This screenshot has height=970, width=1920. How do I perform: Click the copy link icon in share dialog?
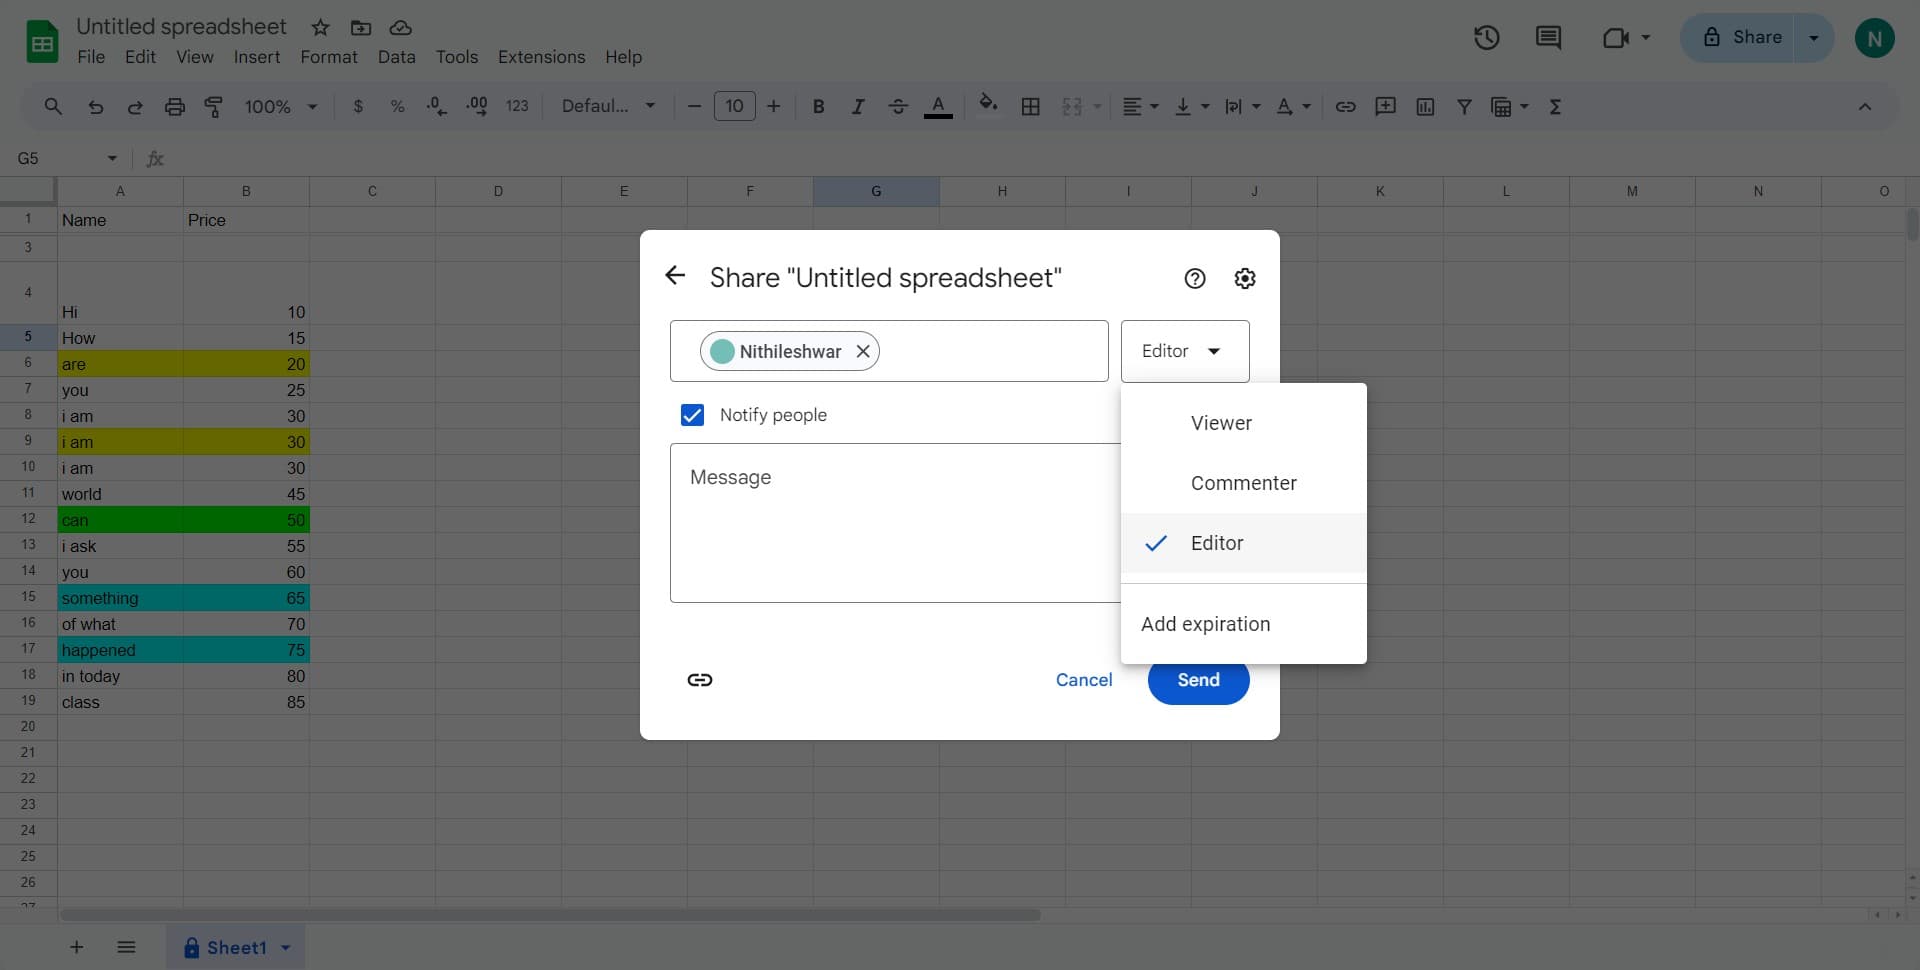tap(699, 680)
